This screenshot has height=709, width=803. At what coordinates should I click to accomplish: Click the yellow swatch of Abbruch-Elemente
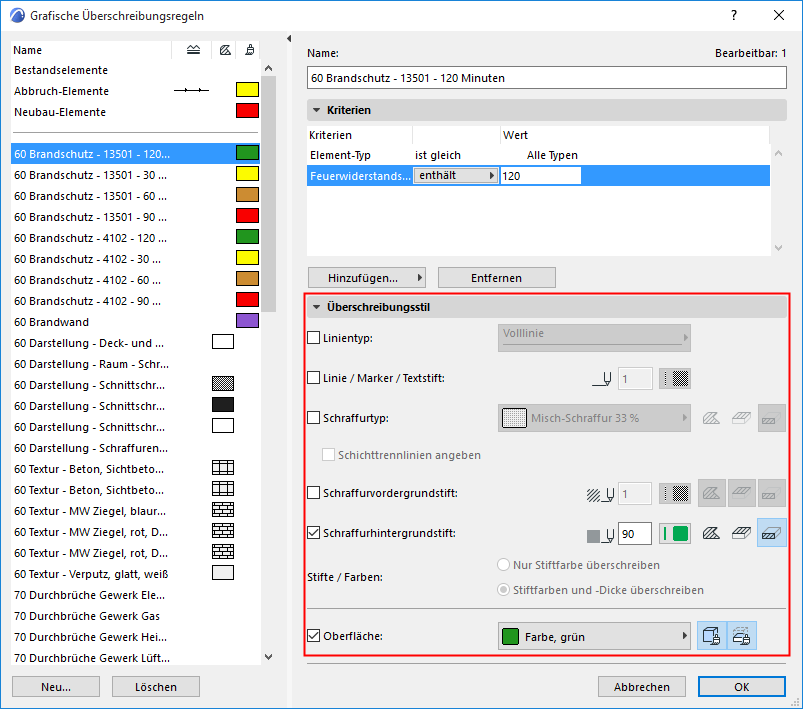click(x=247, y=90)
